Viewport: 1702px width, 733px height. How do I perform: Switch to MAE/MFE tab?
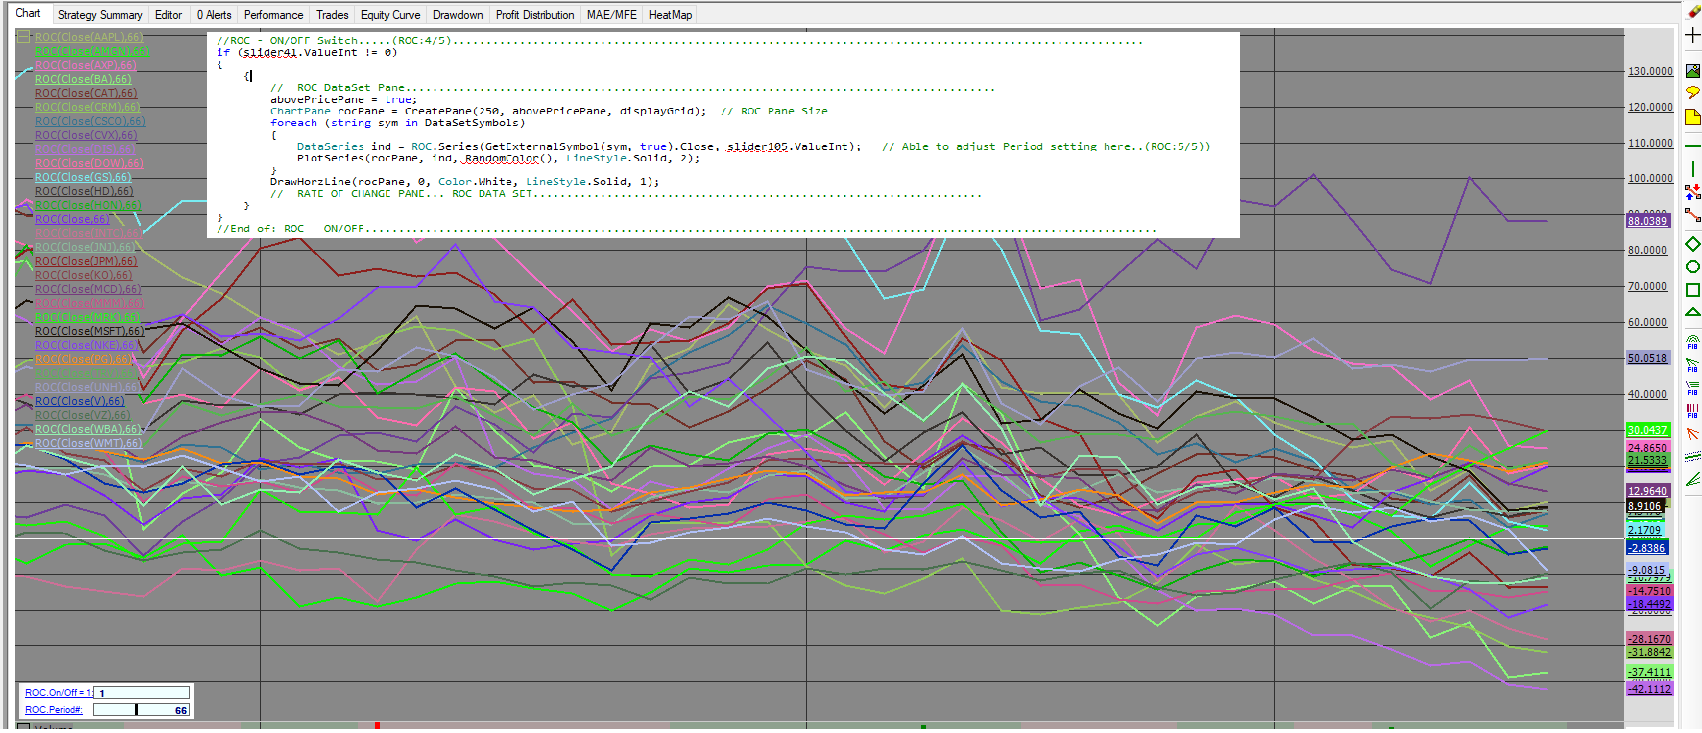pyautogui.click(x=611, y=15)
